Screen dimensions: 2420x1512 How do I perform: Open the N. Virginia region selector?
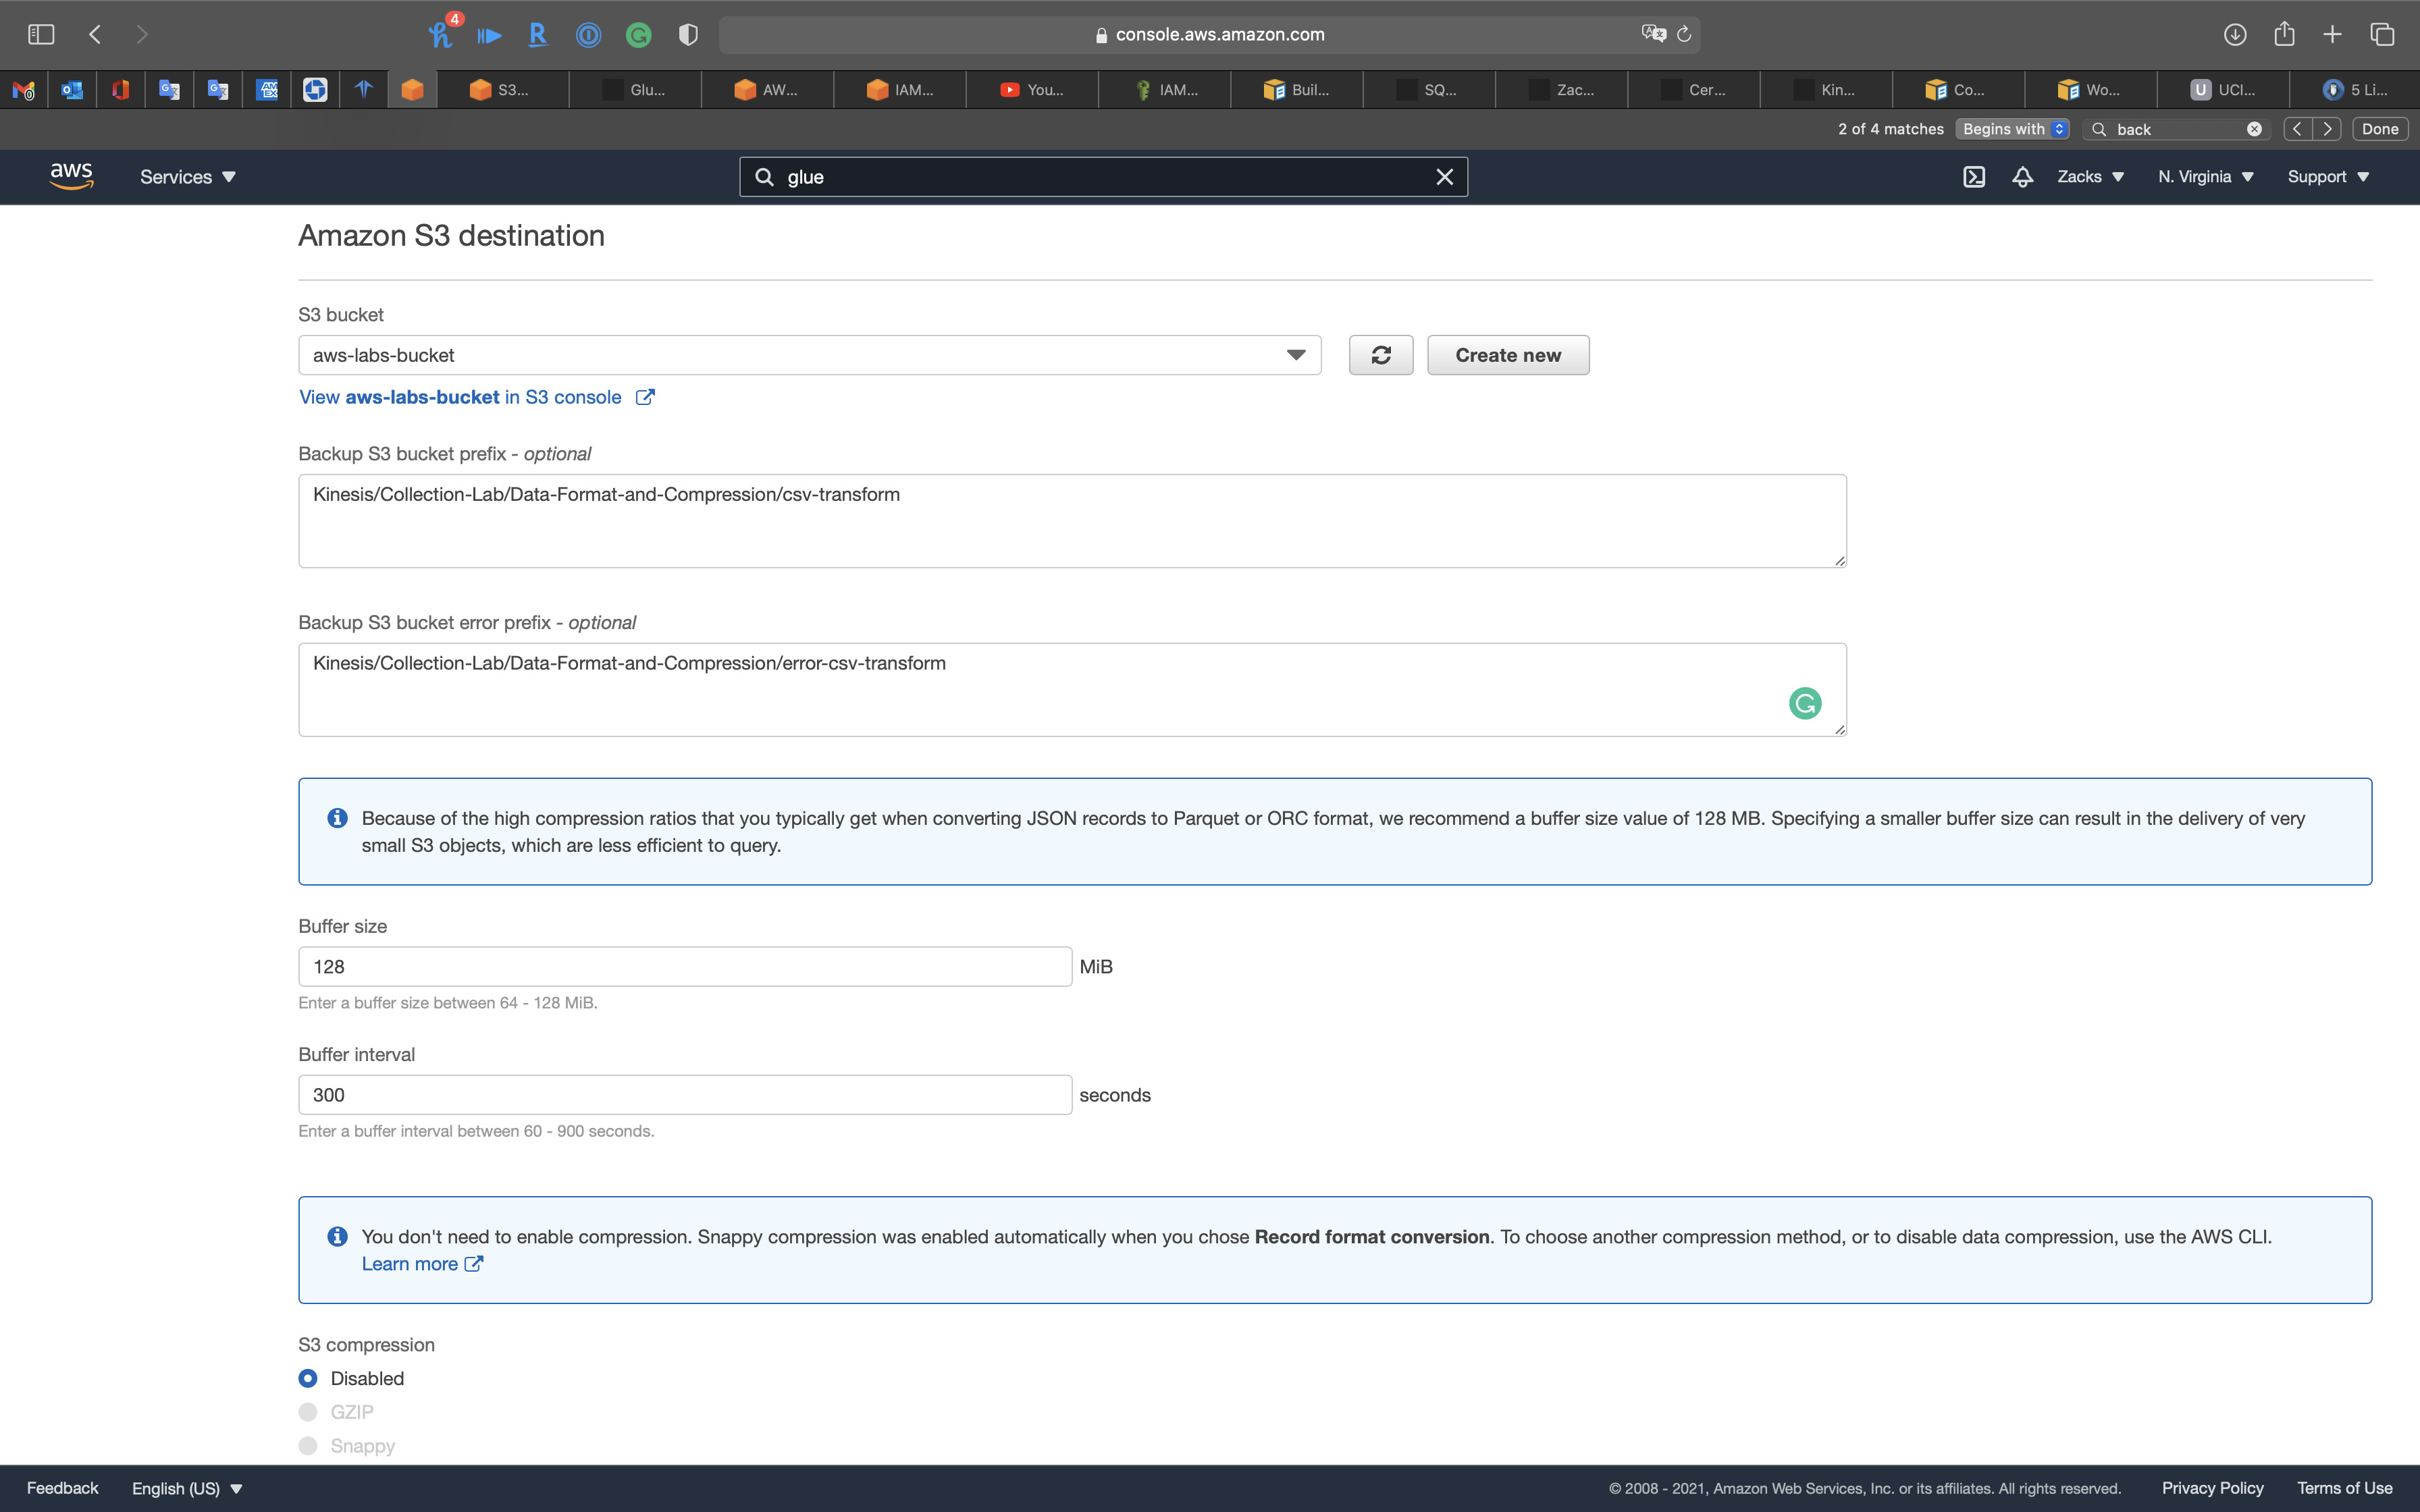point(2205,177)
